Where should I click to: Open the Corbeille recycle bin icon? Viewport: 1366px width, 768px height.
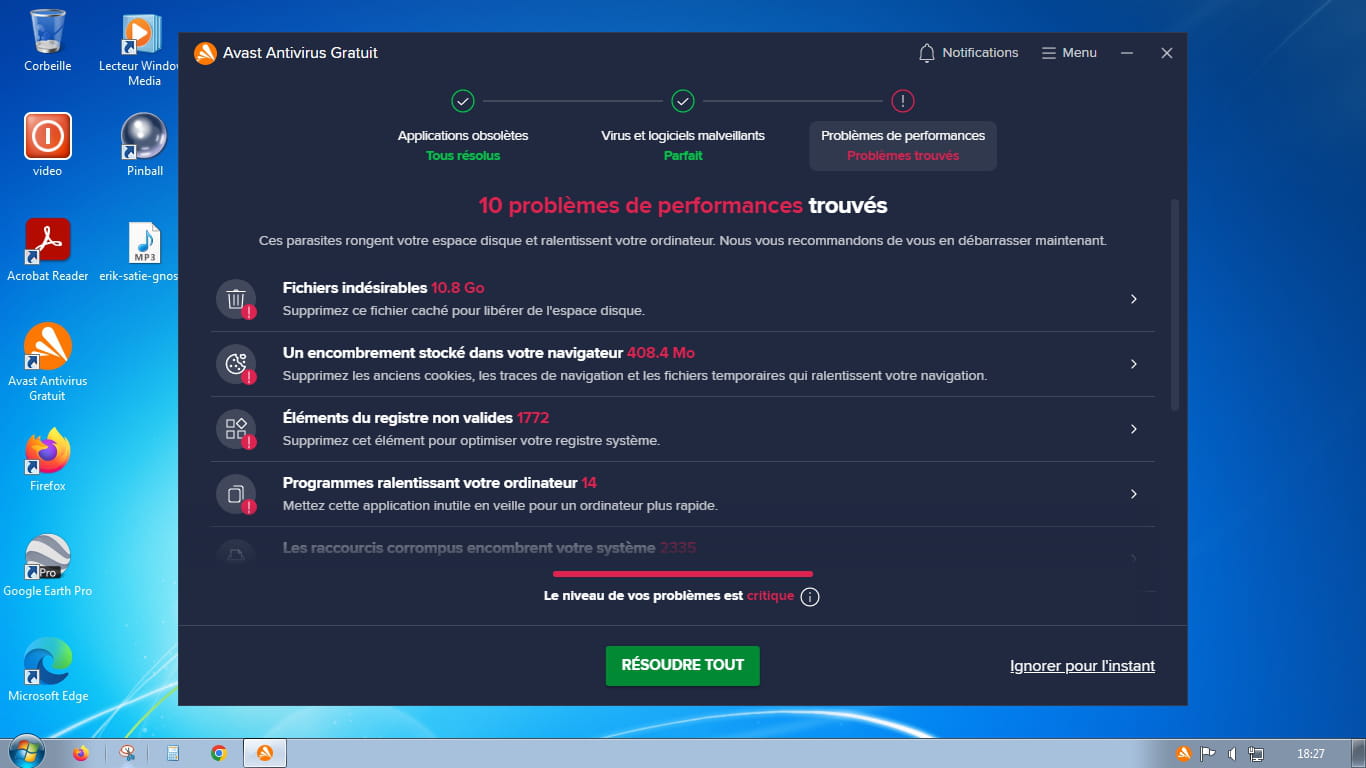47,40
